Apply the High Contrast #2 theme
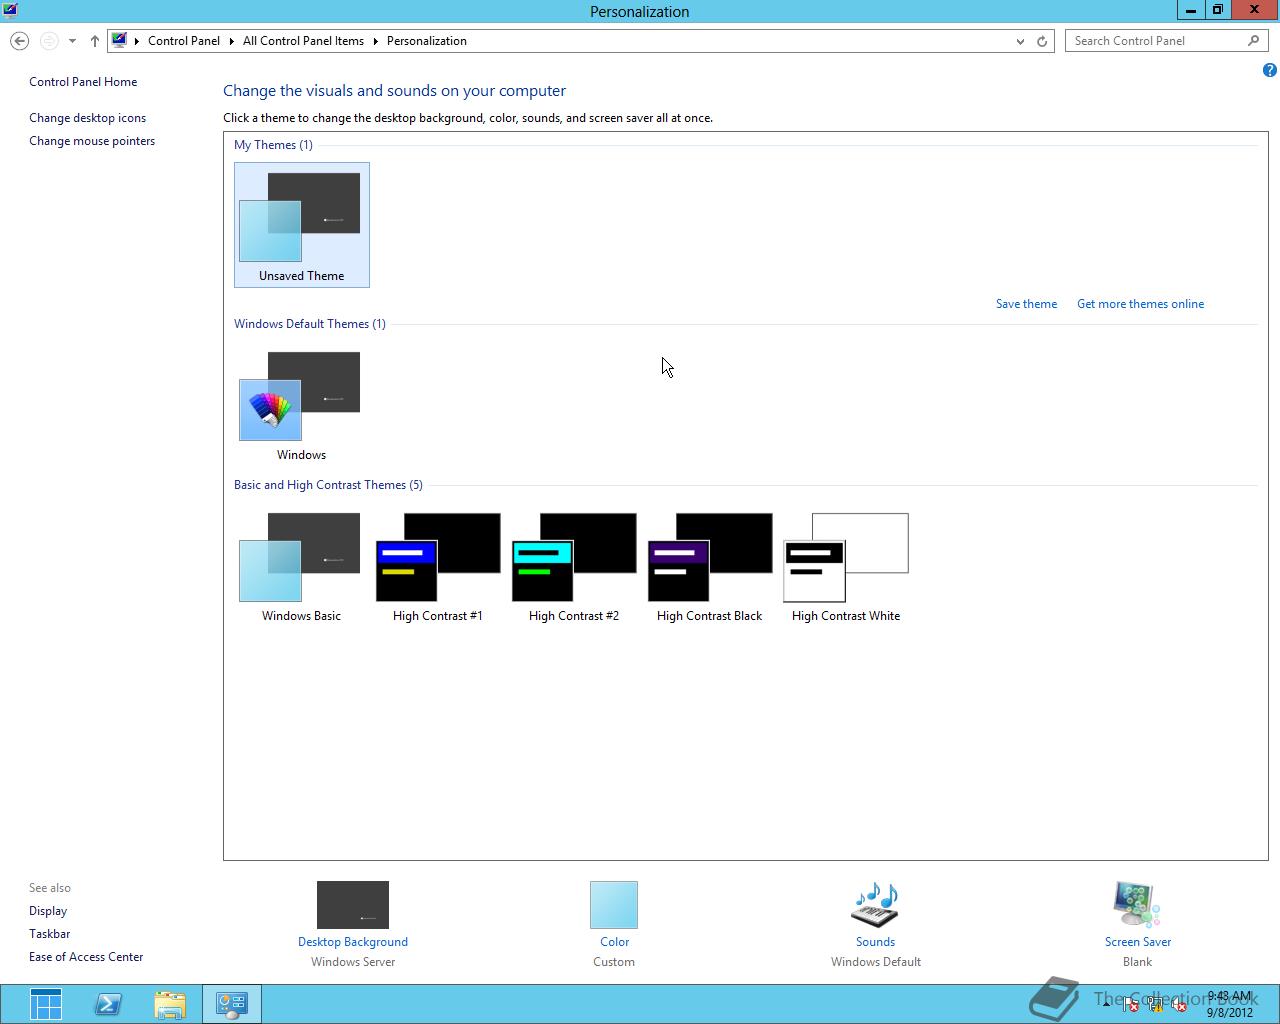 (x=573, y=566)
